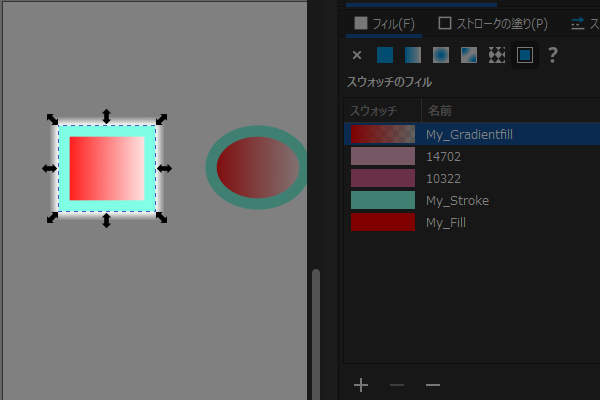Choose the Radial gradient fill icon
The height and width of the screenshot is (400, 600).
pyautogui.click(x=441, y=55)
